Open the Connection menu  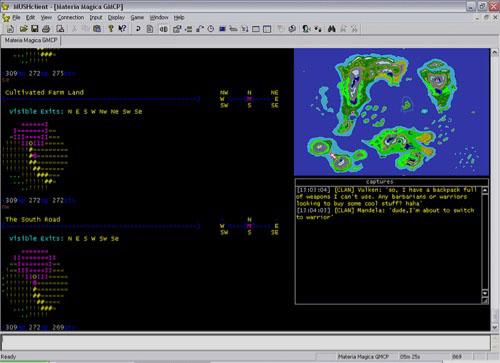(70, 17)
